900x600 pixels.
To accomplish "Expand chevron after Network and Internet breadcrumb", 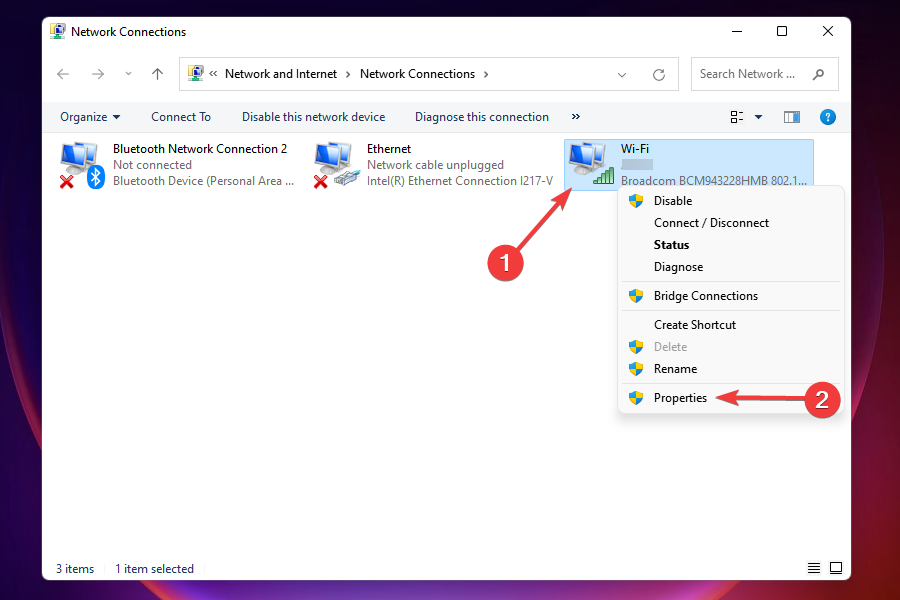I will (348, 74).
